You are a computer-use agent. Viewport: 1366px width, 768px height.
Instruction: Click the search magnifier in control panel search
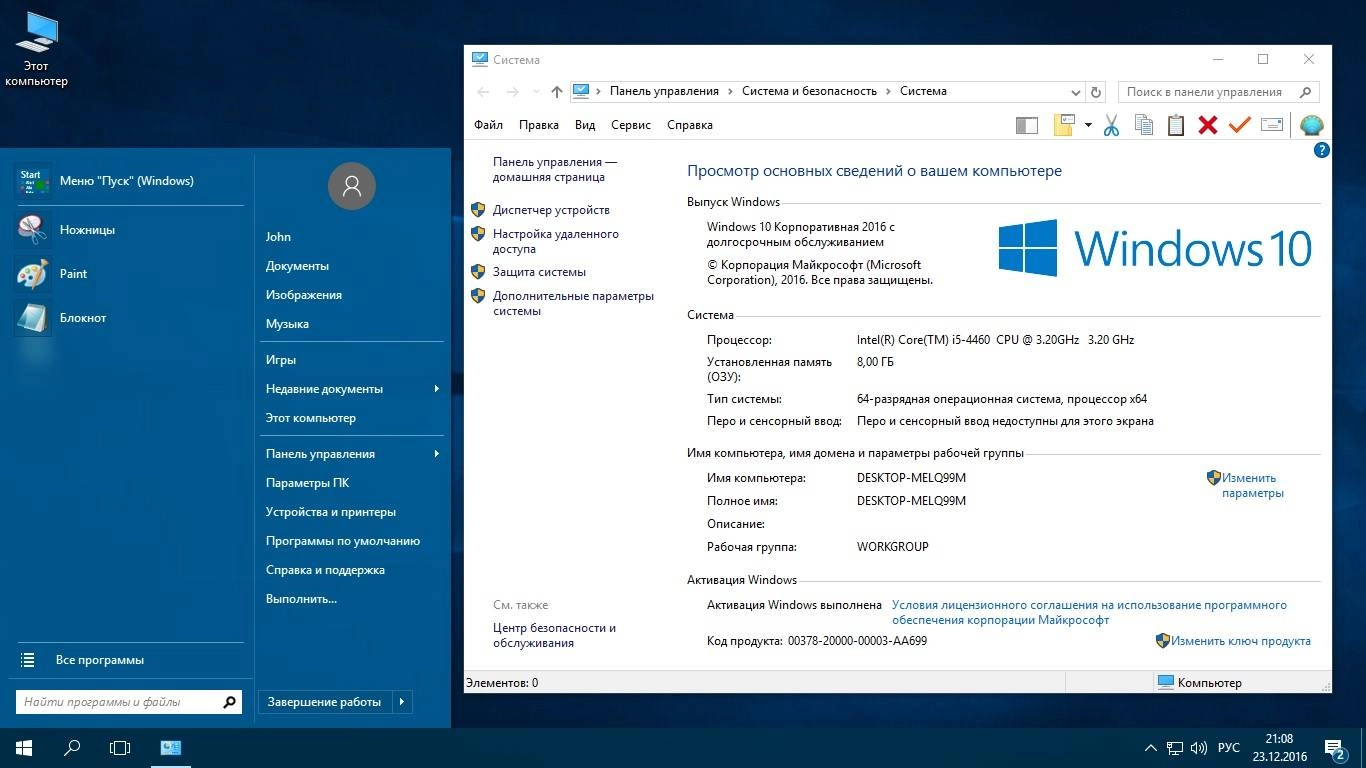[1305, 92]
